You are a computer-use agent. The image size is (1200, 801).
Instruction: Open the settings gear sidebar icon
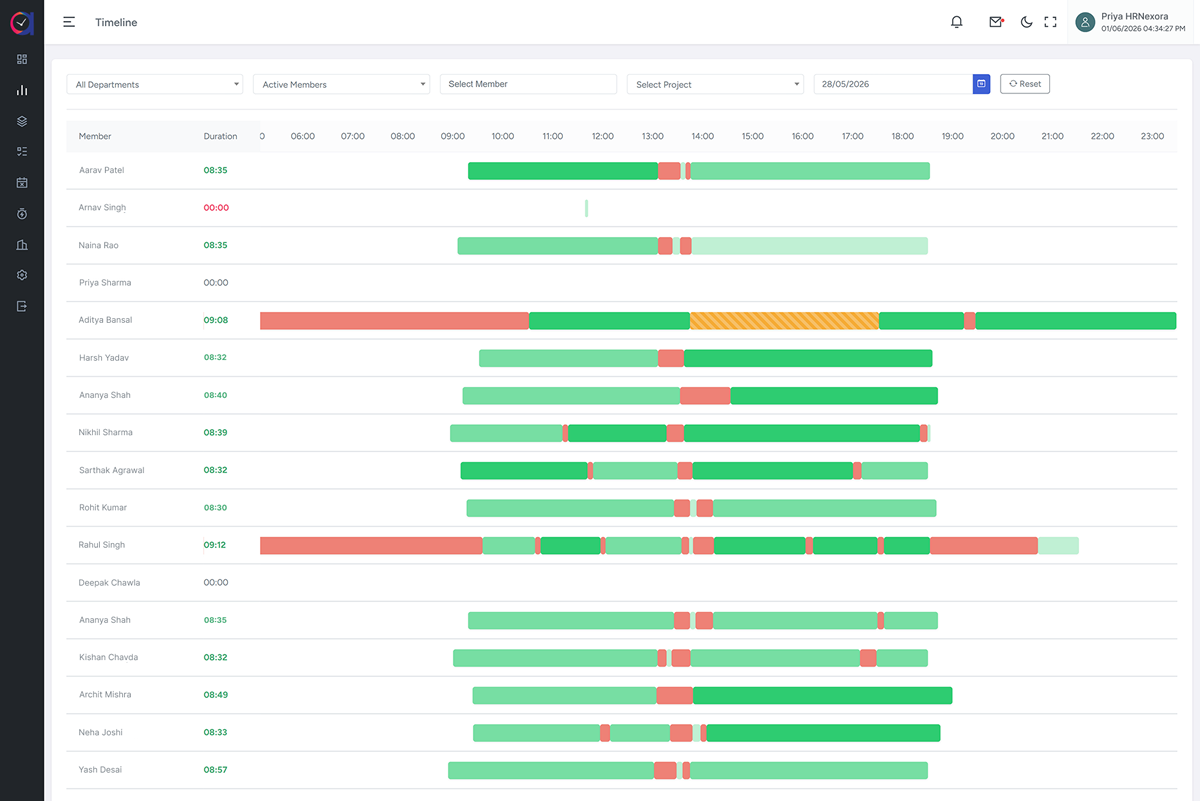(22, 275)
